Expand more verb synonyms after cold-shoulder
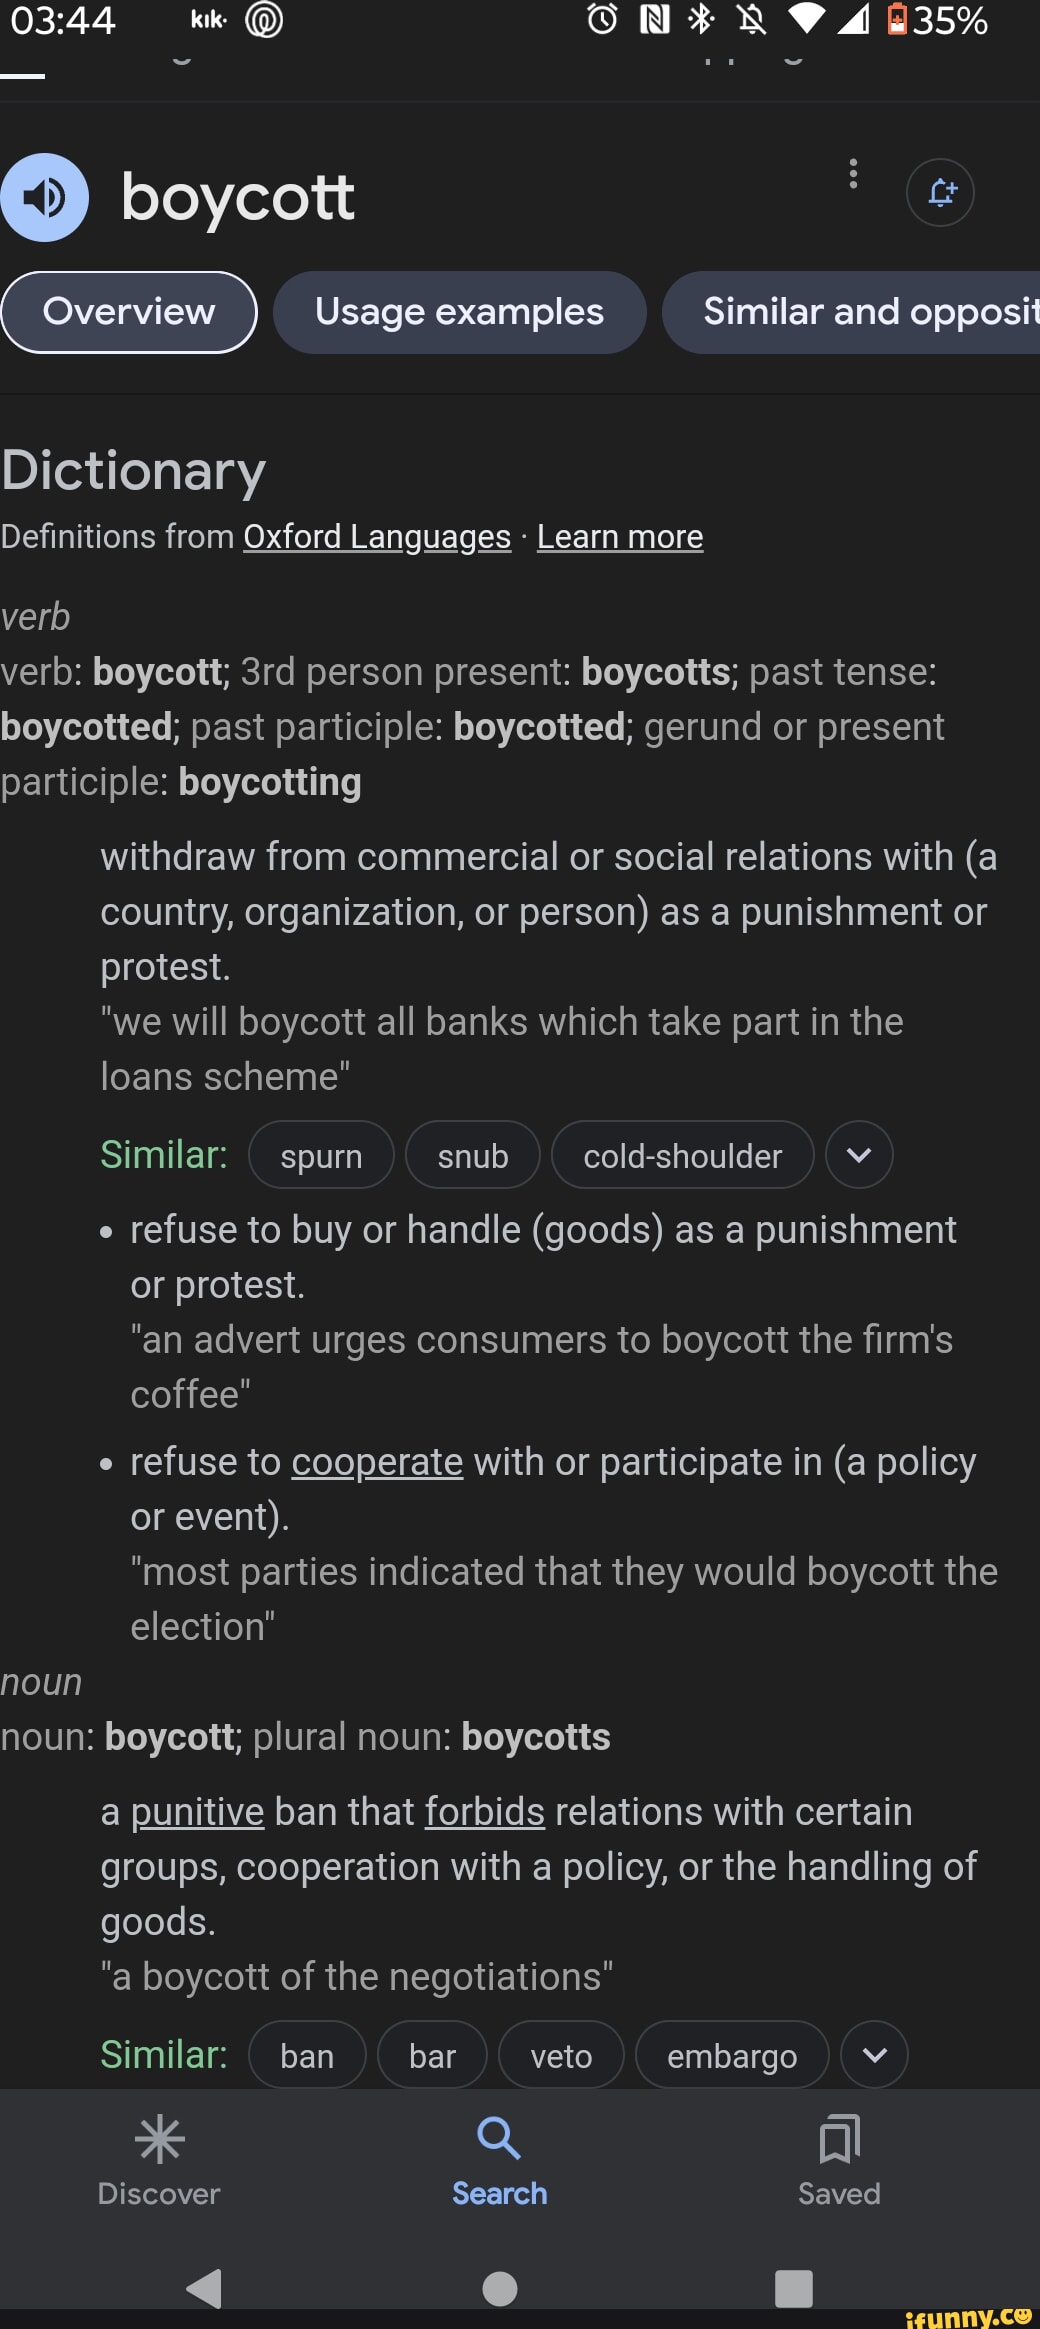Viewport: 1040px width, 2329px height. [859, 1155]
